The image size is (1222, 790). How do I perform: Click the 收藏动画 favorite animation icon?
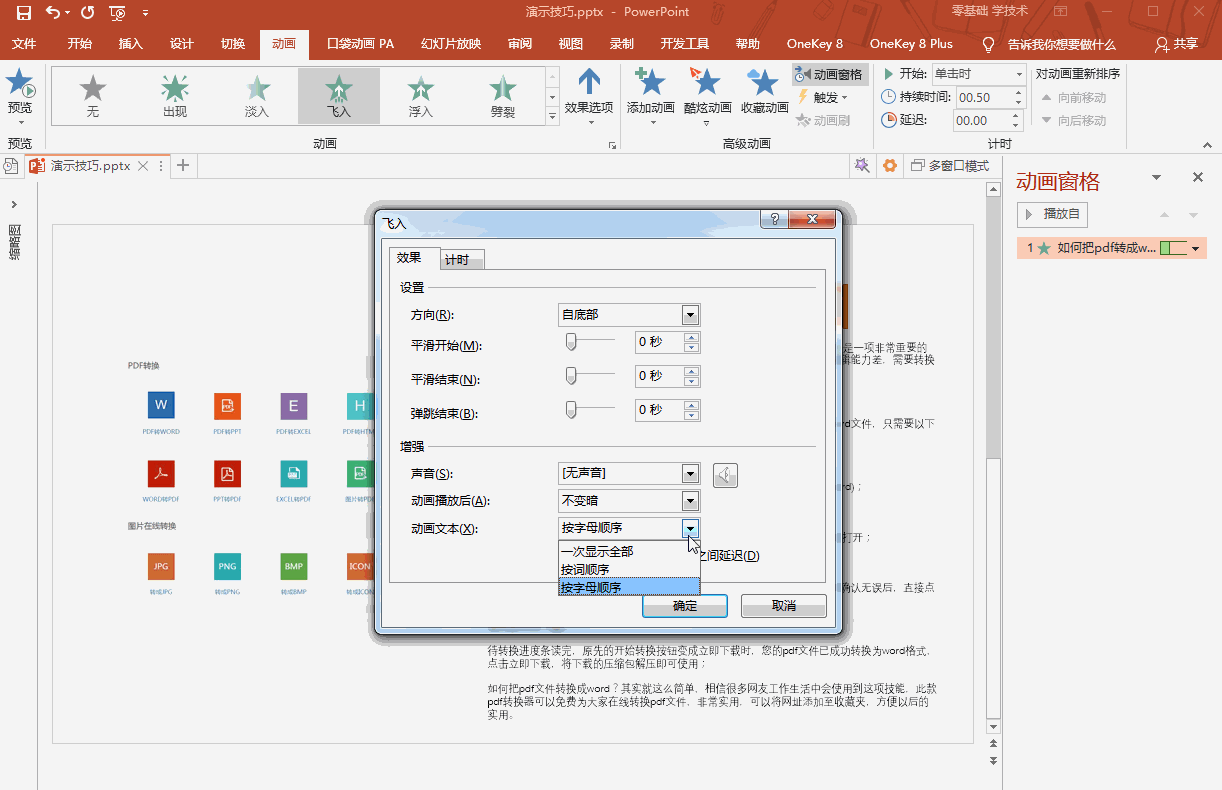(x=762, y=82)
